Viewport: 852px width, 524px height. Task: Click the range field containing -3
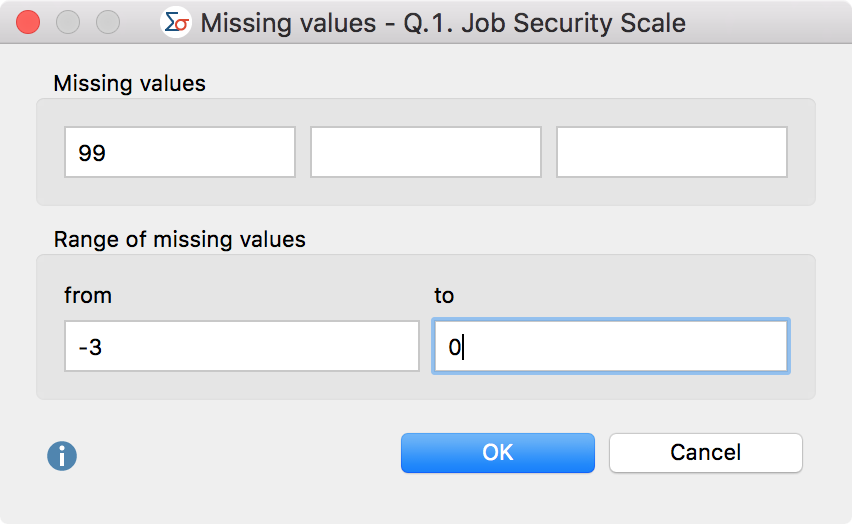coord(242,346)
